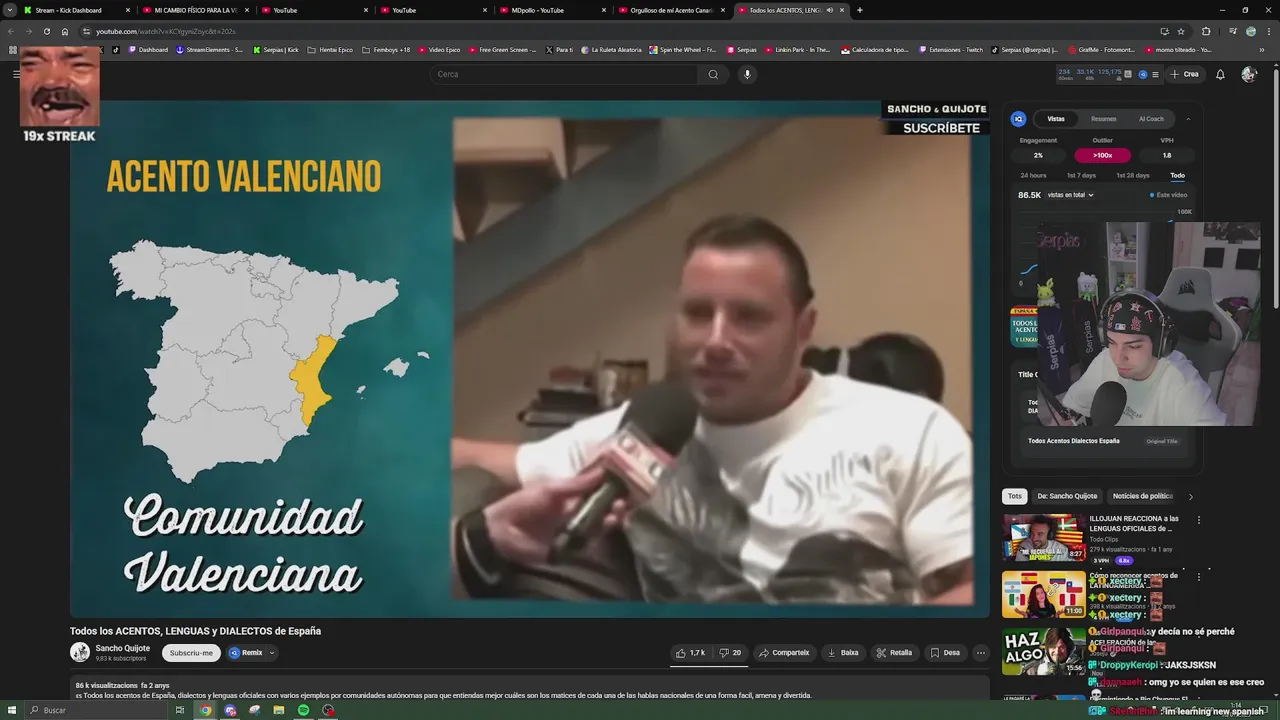1280x720 pixels.
Task: Open the YouTube account avatar menu
Action: pos(1248,74)
